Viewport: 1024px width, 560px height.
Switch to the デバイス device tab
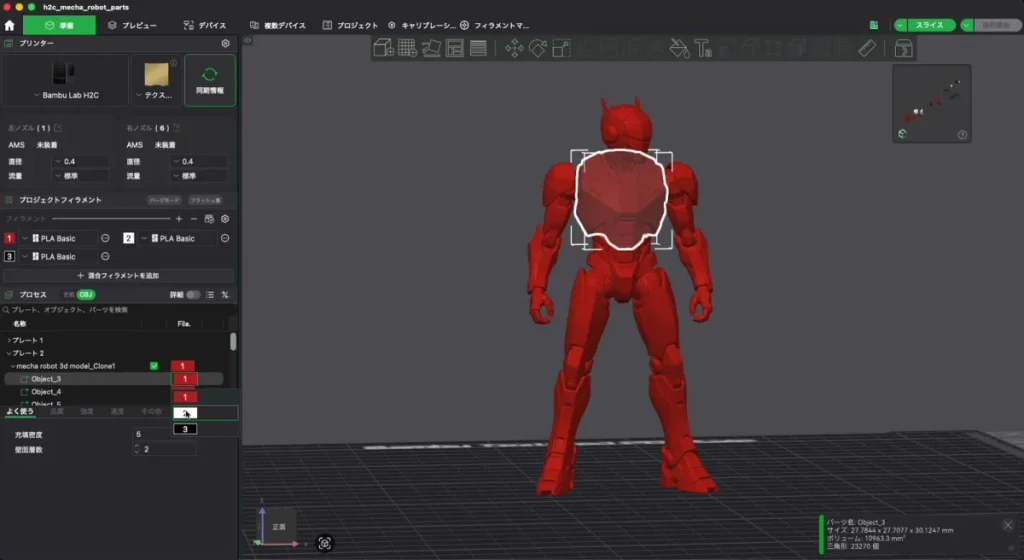(x=205, y=25)
